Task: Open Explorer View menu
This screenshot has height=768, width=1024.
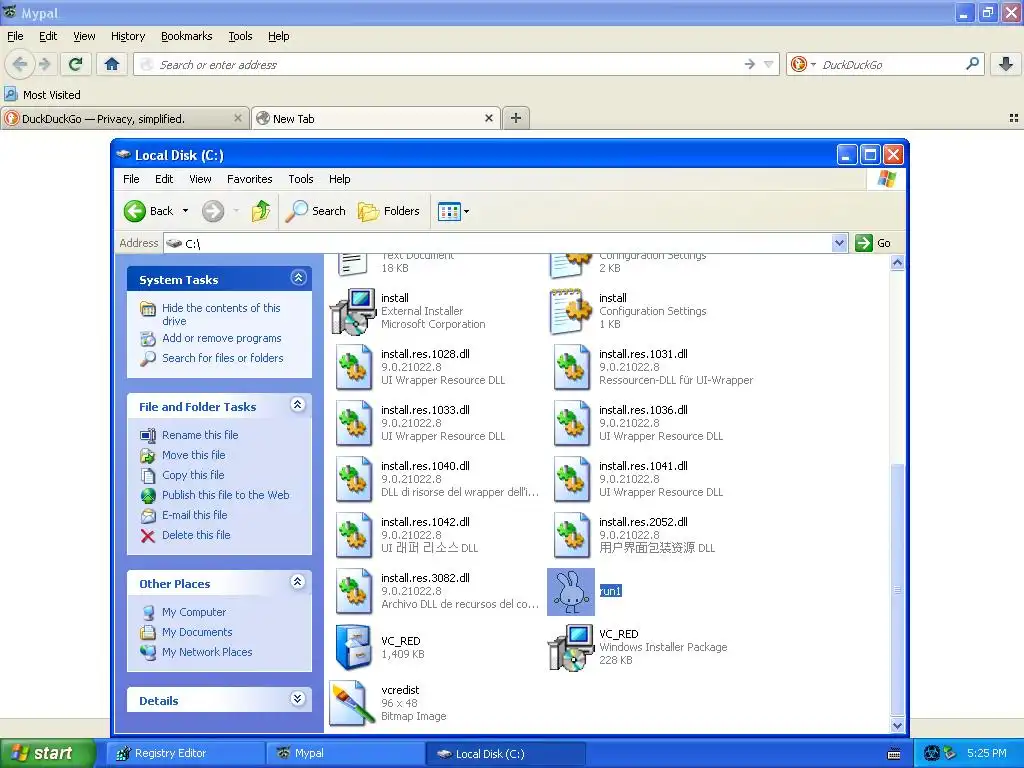Action: (200, 179)
